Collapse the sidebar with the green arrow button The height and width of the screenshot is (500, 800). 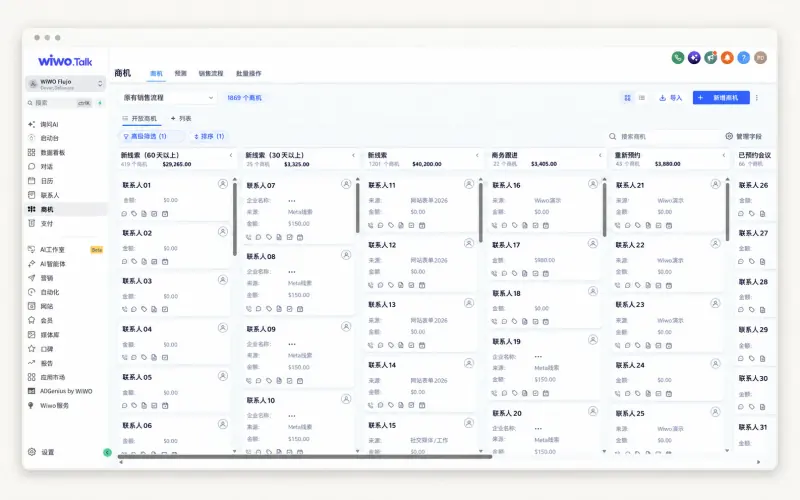click(x=107, y=452)
